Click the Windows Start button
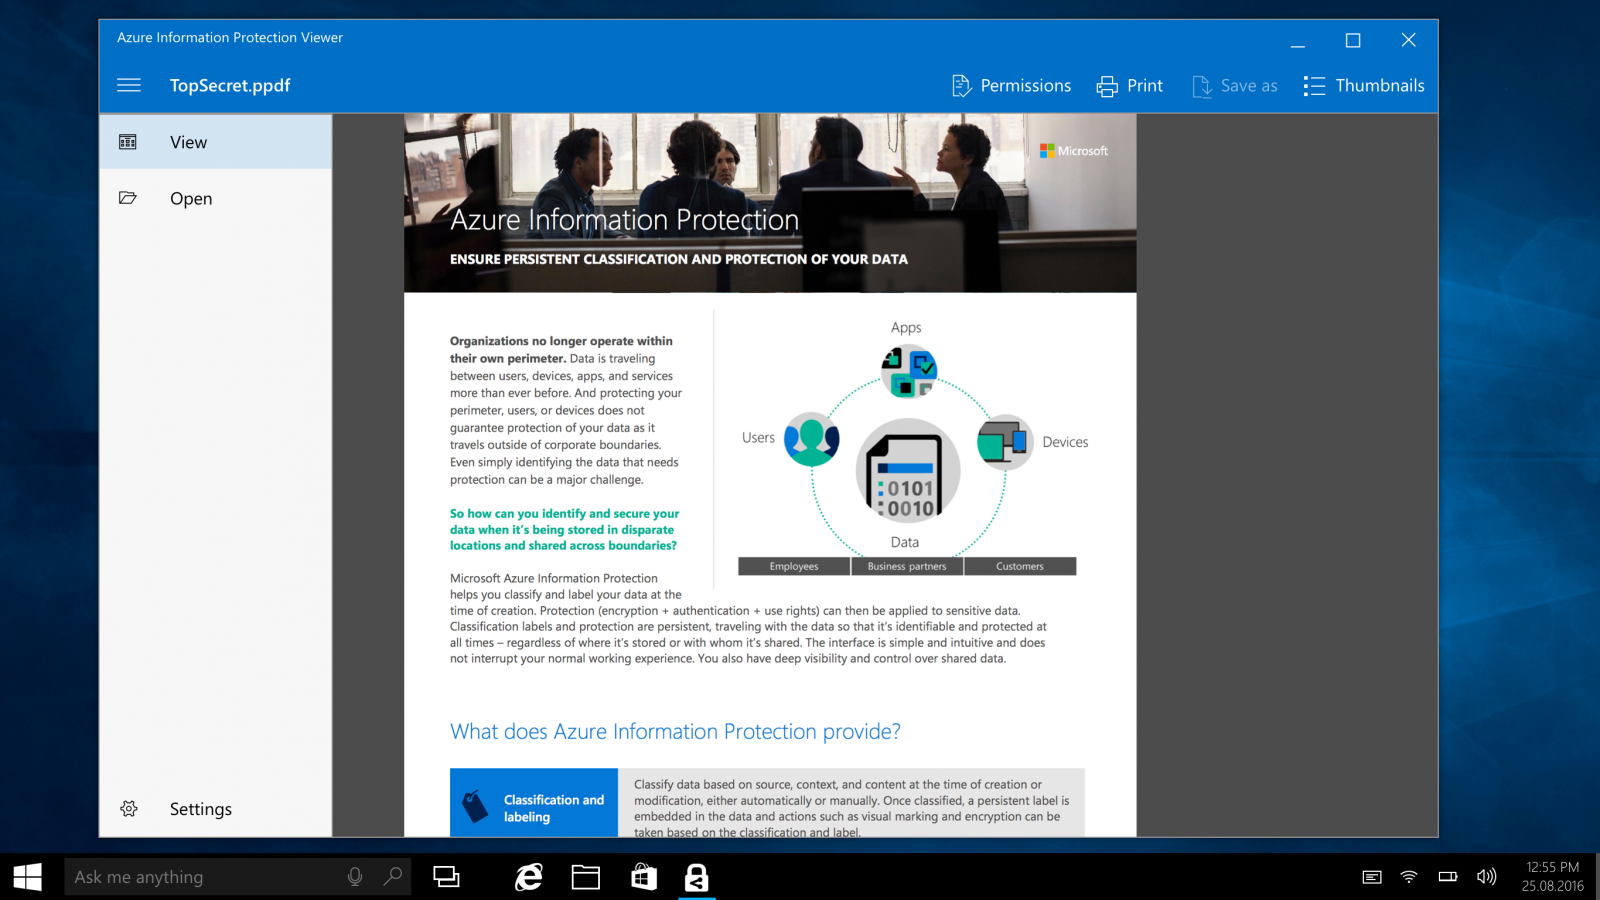The image size is (1600, 900). pos(28,877)
